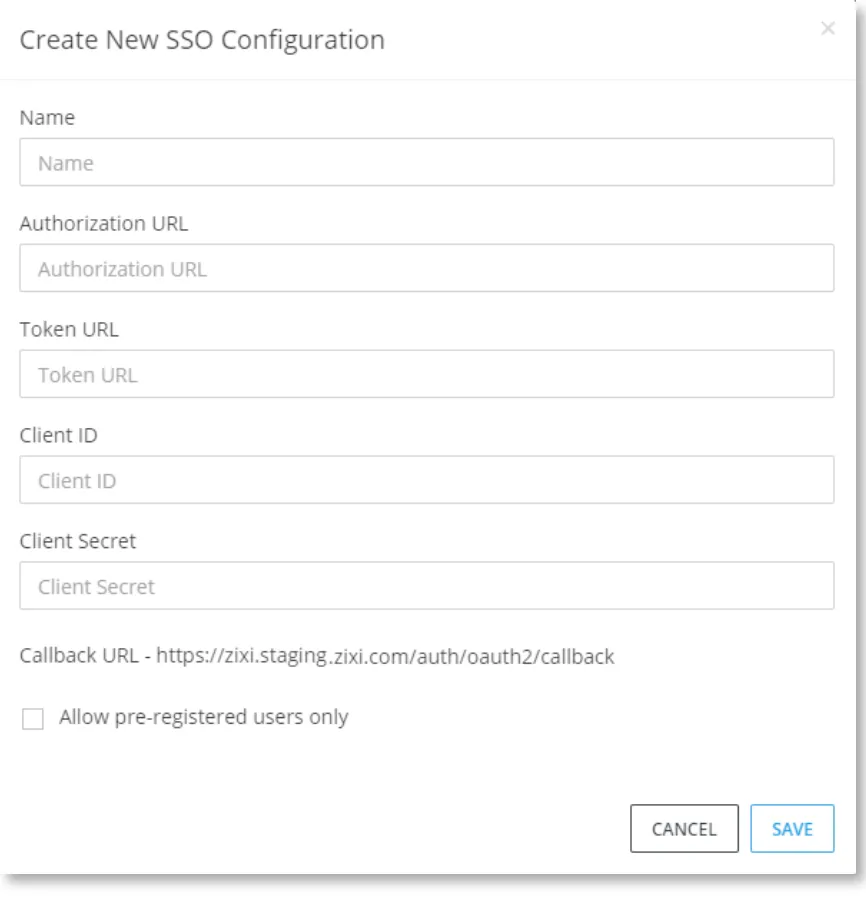Close the Create New SSO Configuration dialog

(827, 28)
